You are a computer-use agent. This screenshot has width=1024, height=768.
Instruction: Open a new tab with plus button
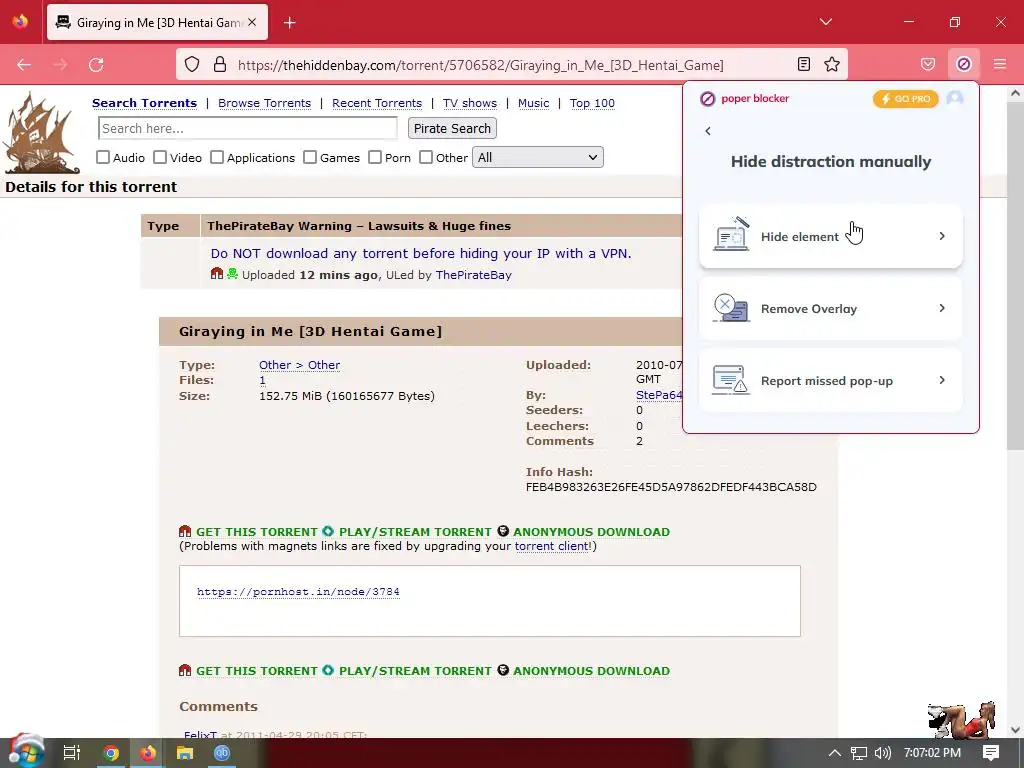point(290,23)
